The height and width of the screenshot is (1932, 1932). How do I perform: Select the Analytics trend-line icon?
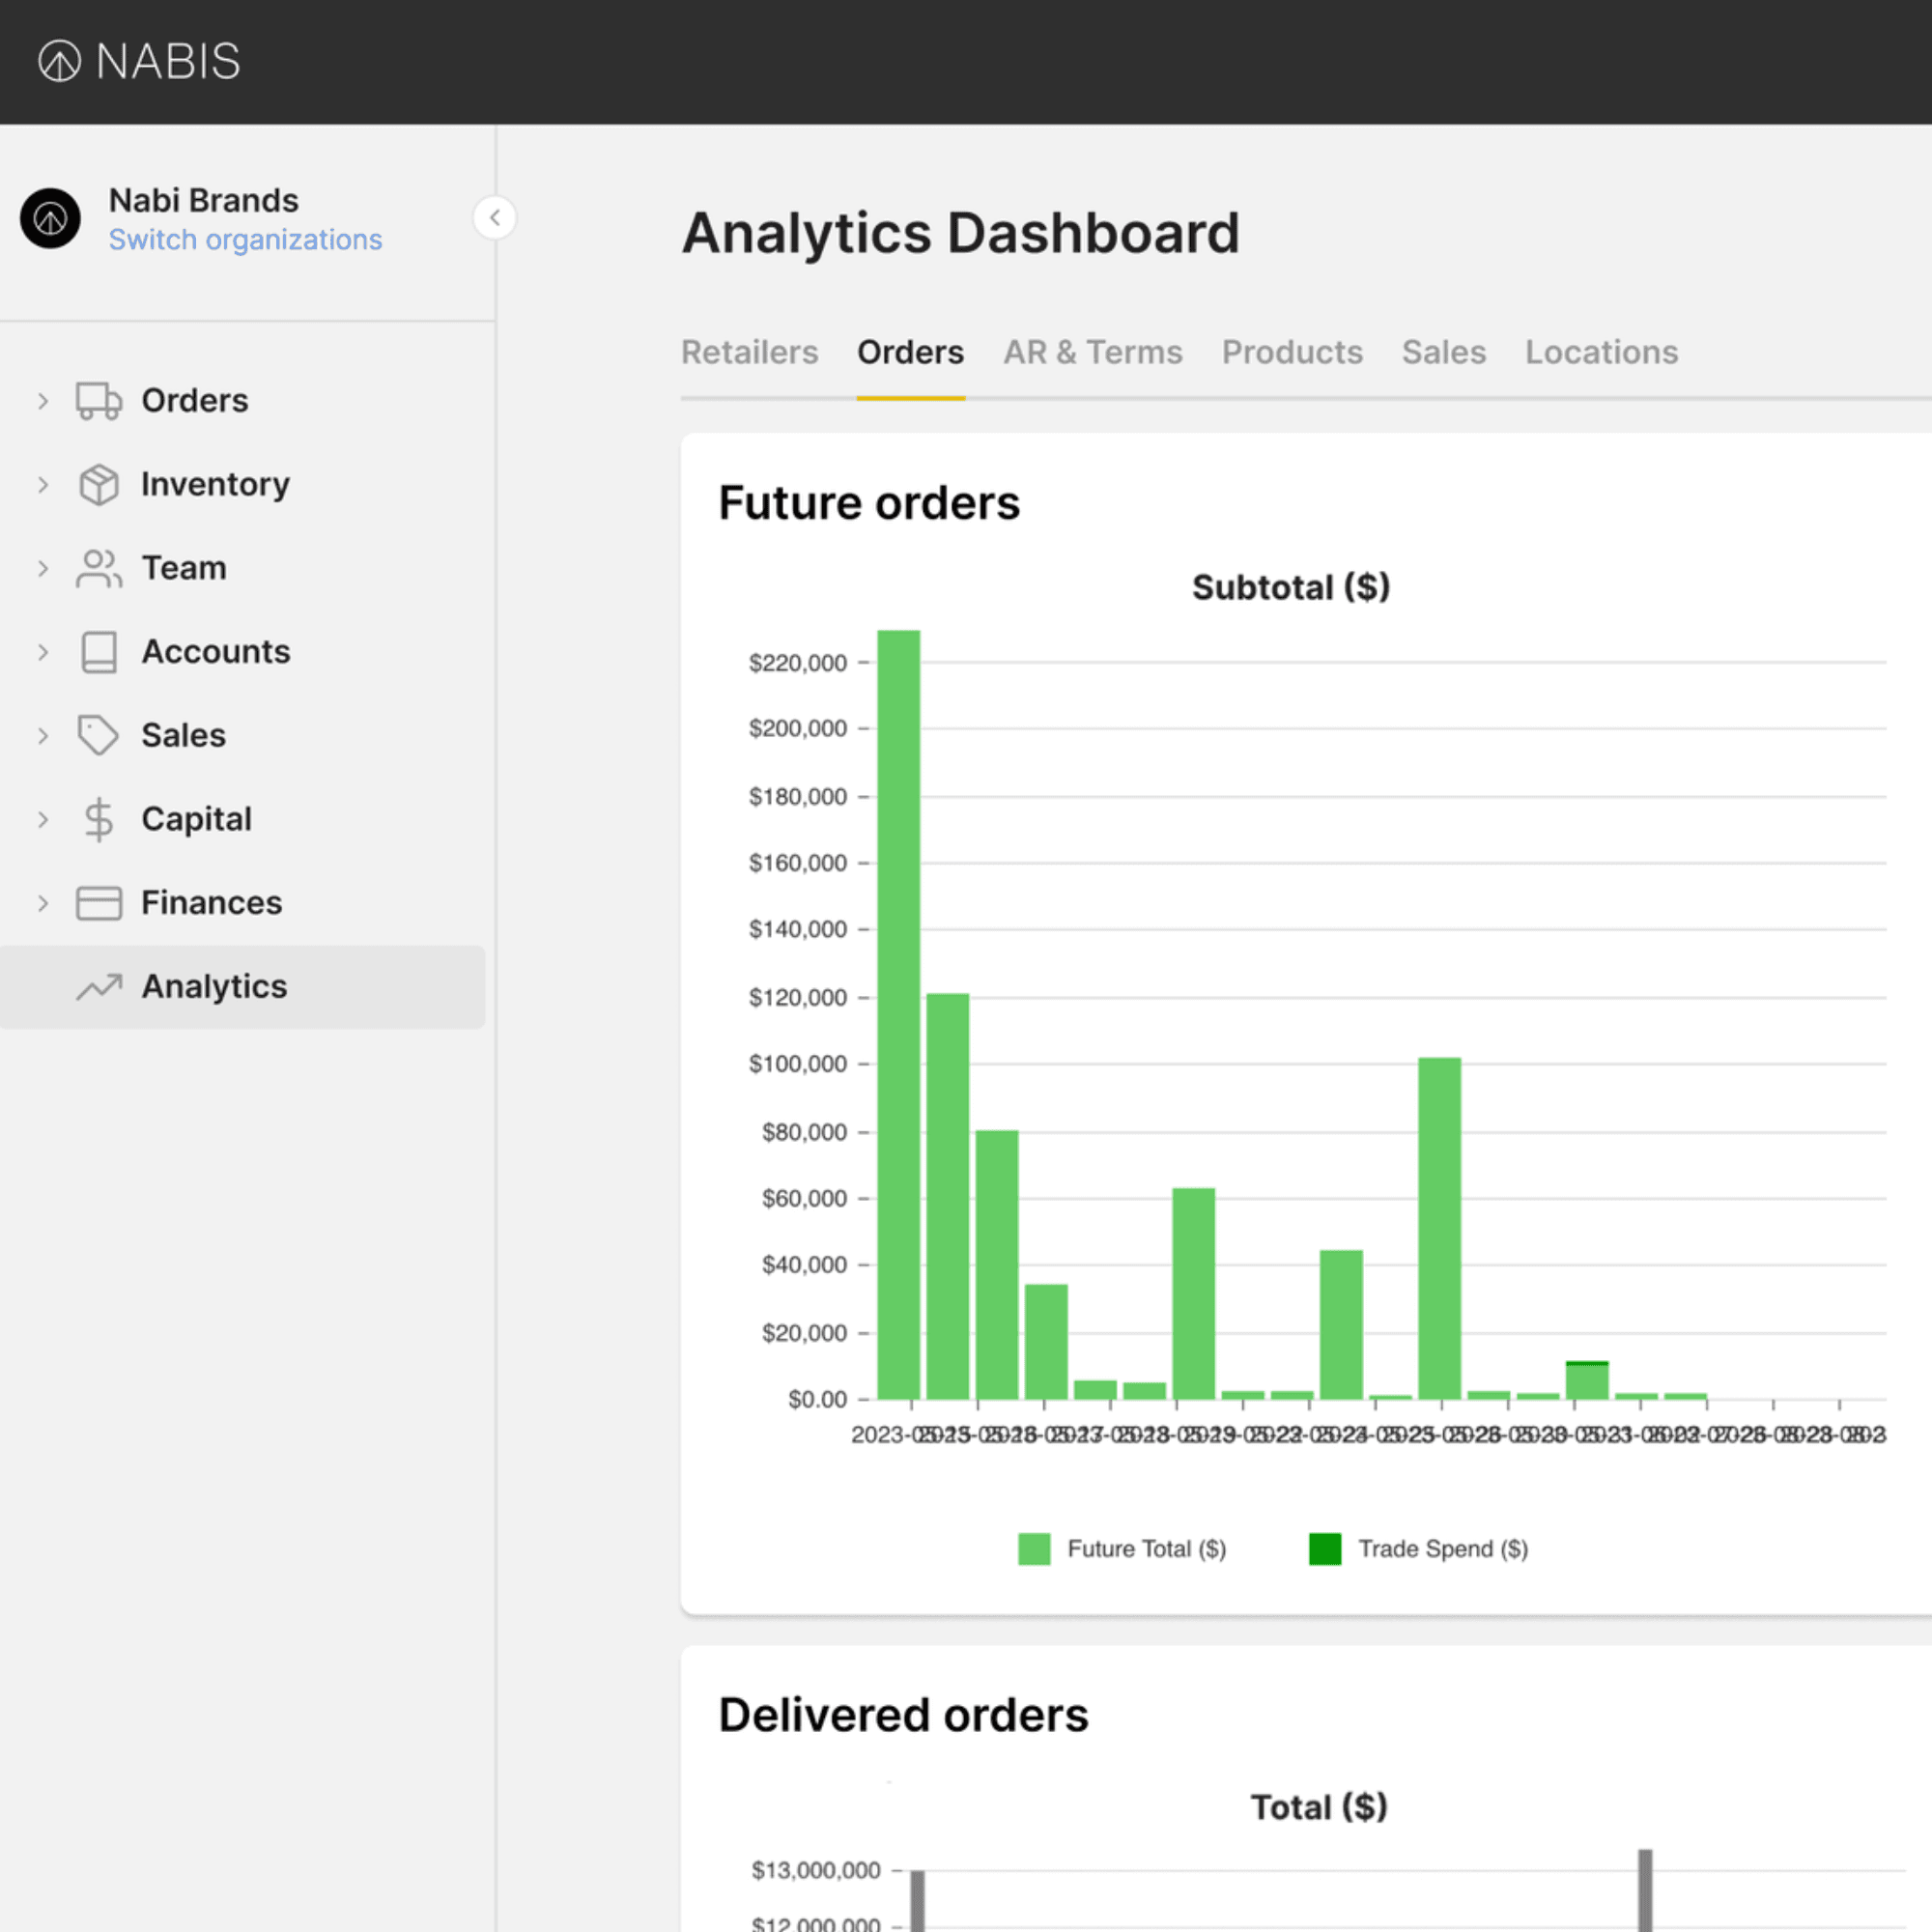point(99,986)
